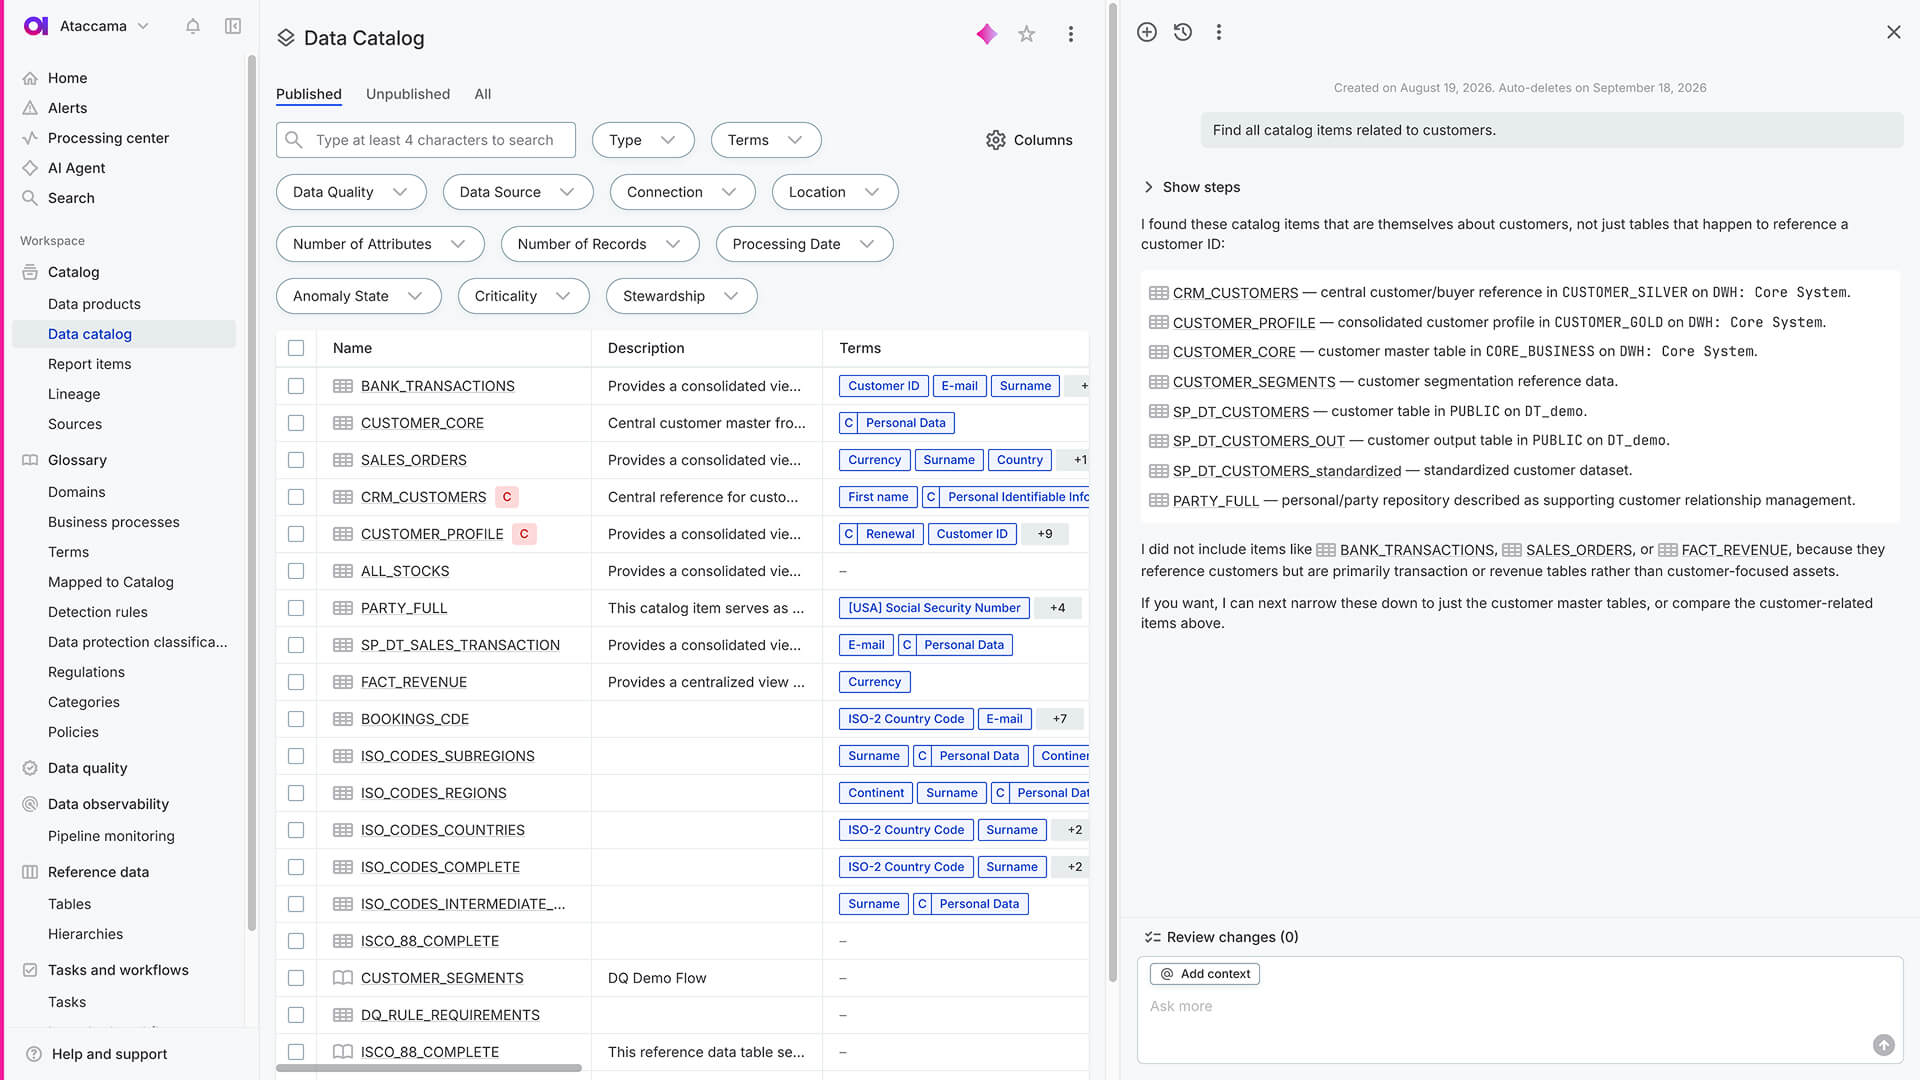Expand the Show steps section

coord(1191,187)
